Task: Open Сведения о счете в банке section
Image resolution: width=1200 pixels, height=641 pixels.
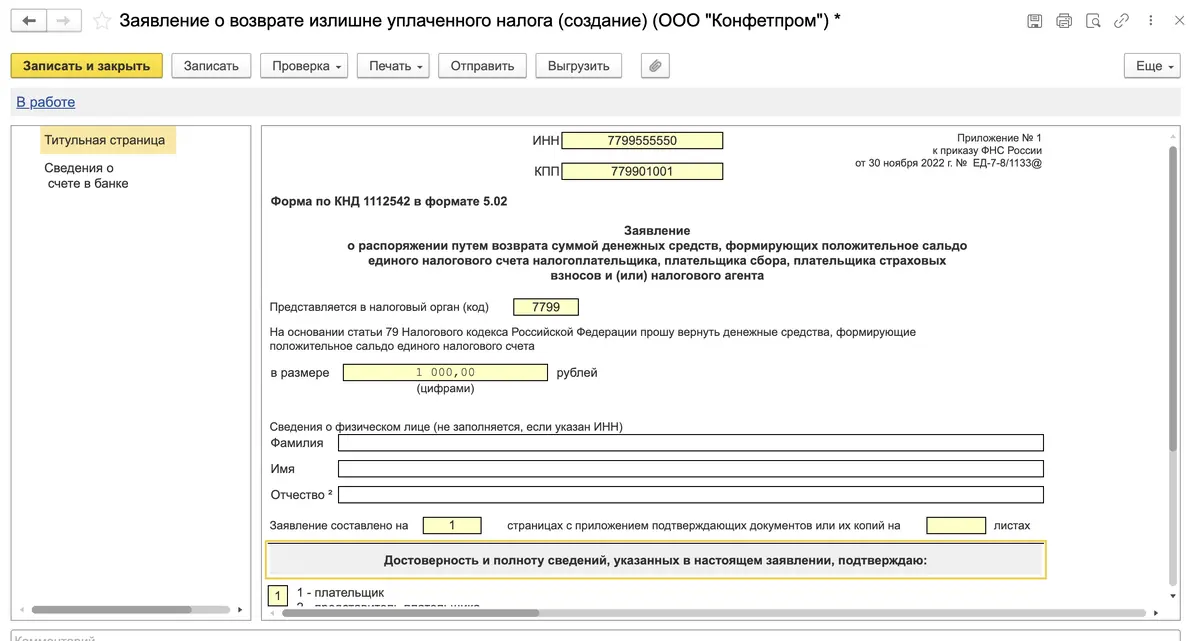Action: (86, 176)
